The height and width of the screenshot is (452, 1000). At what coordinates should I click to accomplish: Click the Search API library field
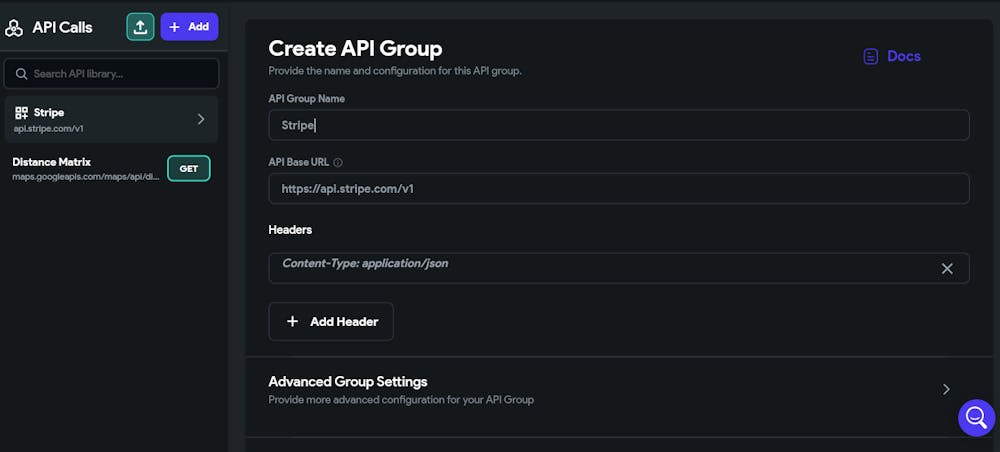pyautogui.click(x=112, y=74)
